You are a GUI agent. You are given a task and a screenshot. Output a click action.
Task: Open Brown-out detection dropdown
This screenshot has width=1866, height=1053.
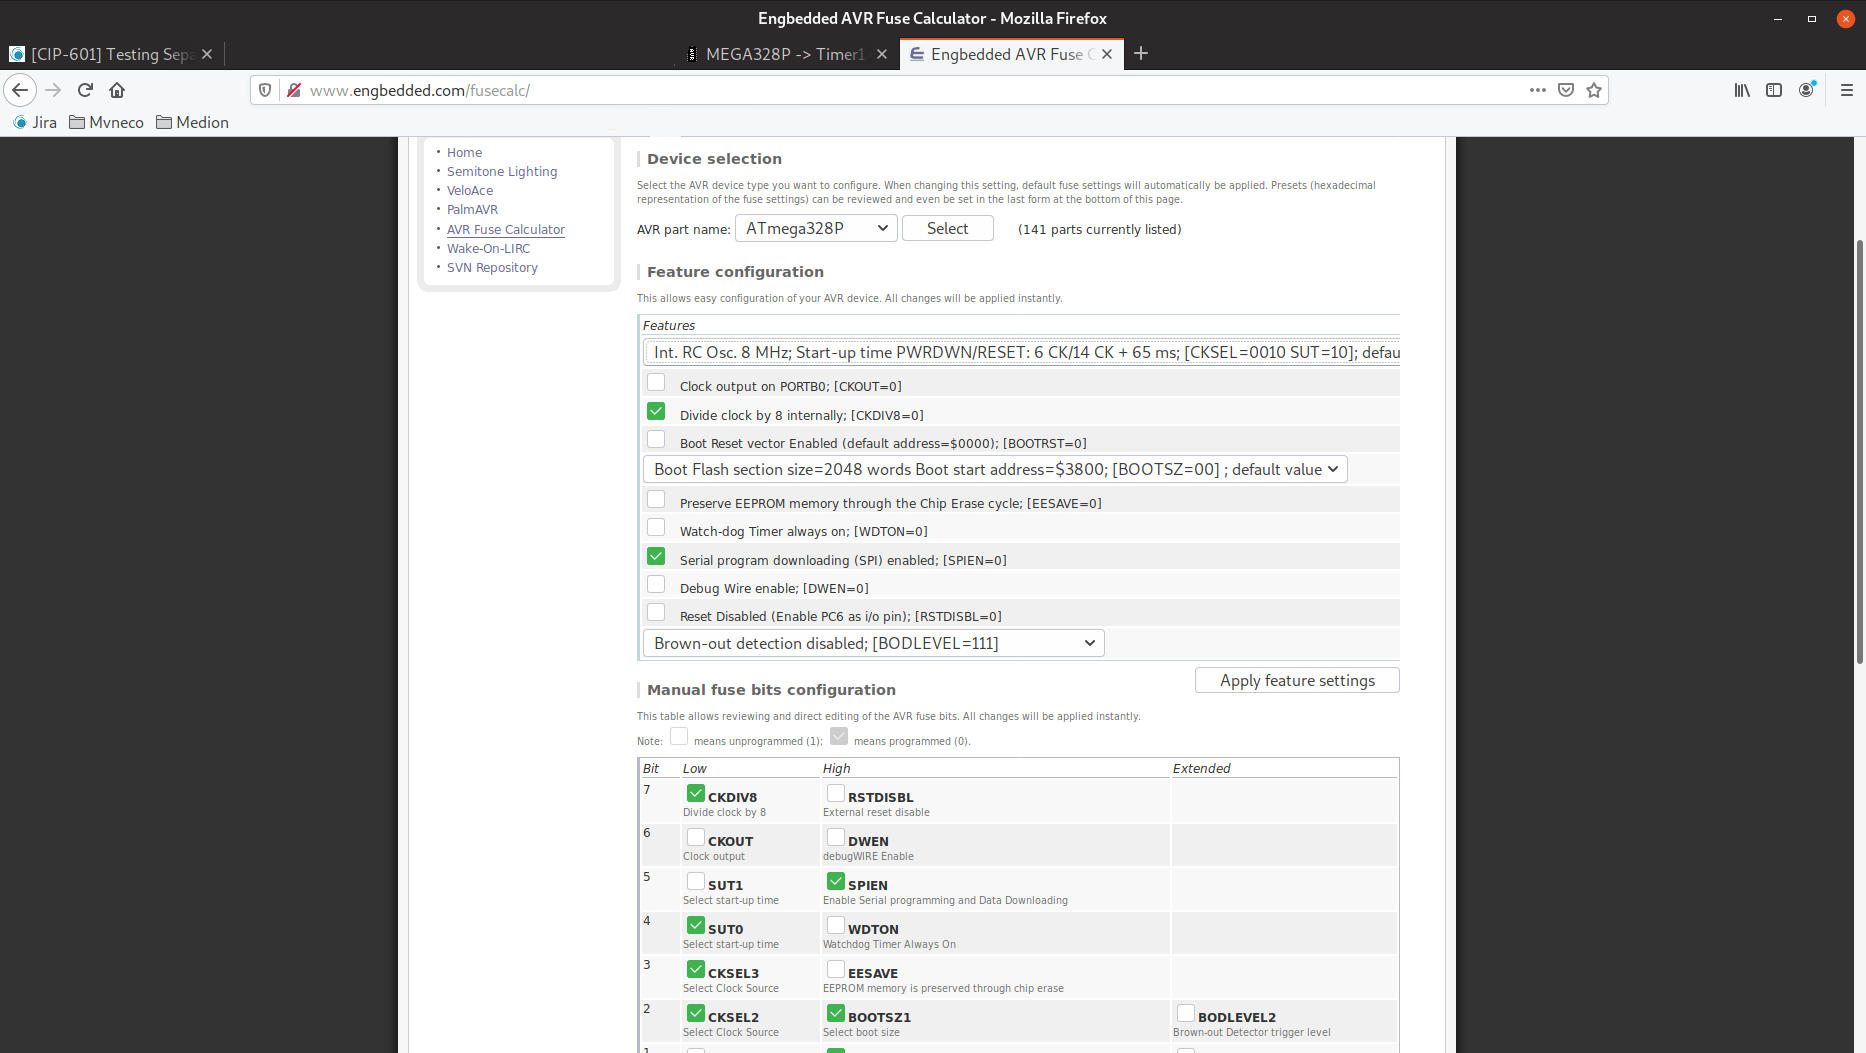[874, 643]
